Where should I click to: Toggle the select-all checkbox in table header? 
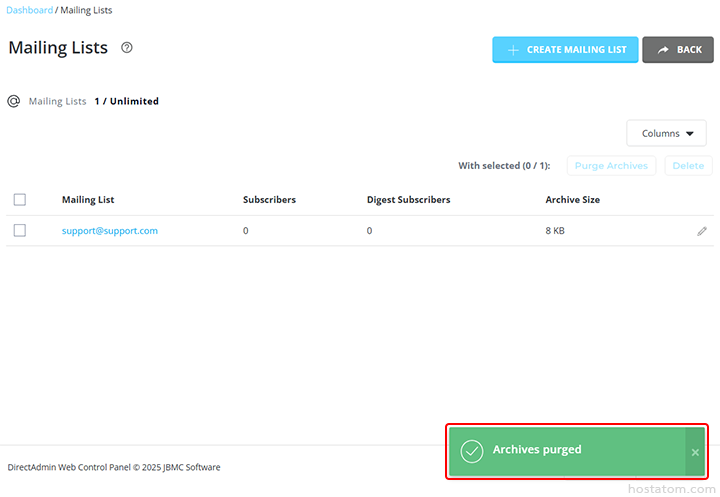tap(20, 200)
